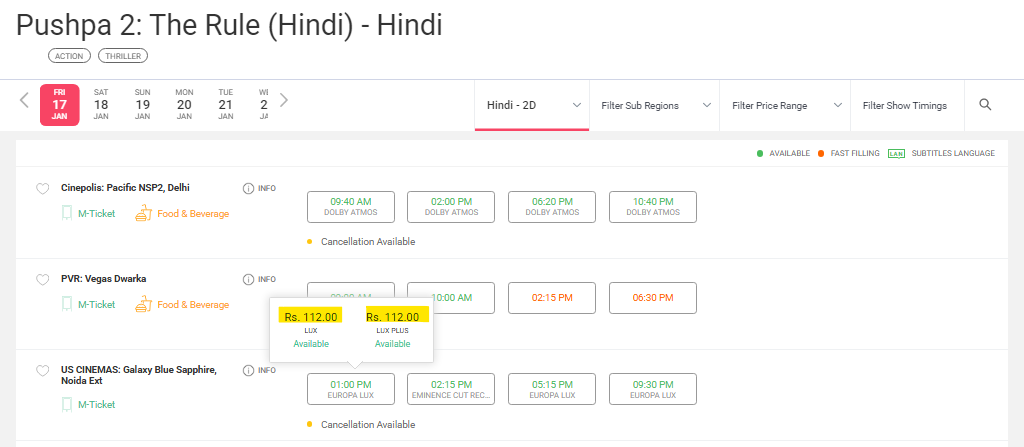The width and height of the screenshot is (1024, 447).
Task: Click the SUBTITLES LANGUAGE legend icon
Action: [x=896, y=154]
